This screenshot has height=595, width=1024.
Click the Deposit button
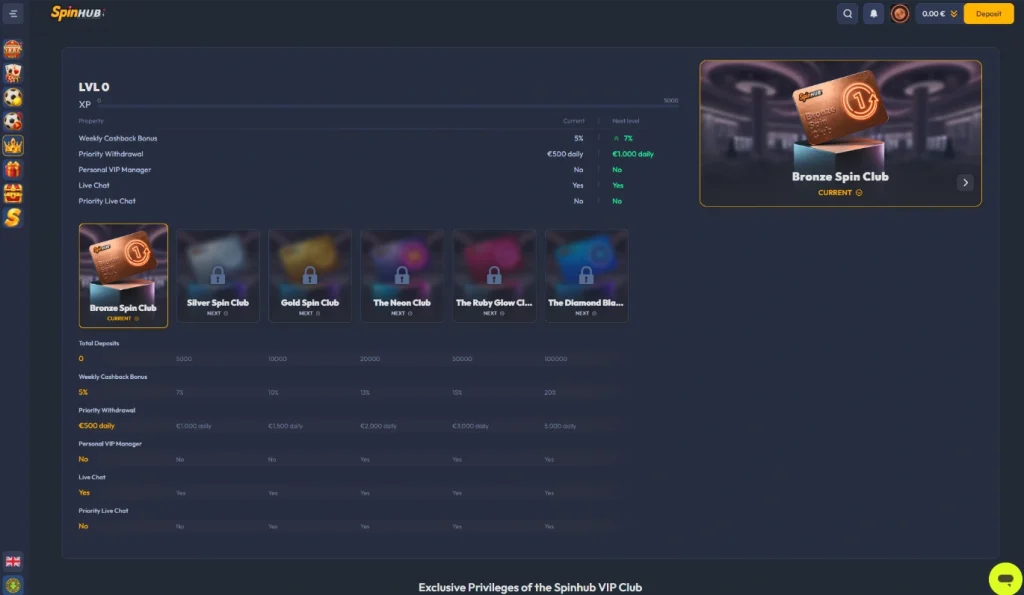[988, 14]
